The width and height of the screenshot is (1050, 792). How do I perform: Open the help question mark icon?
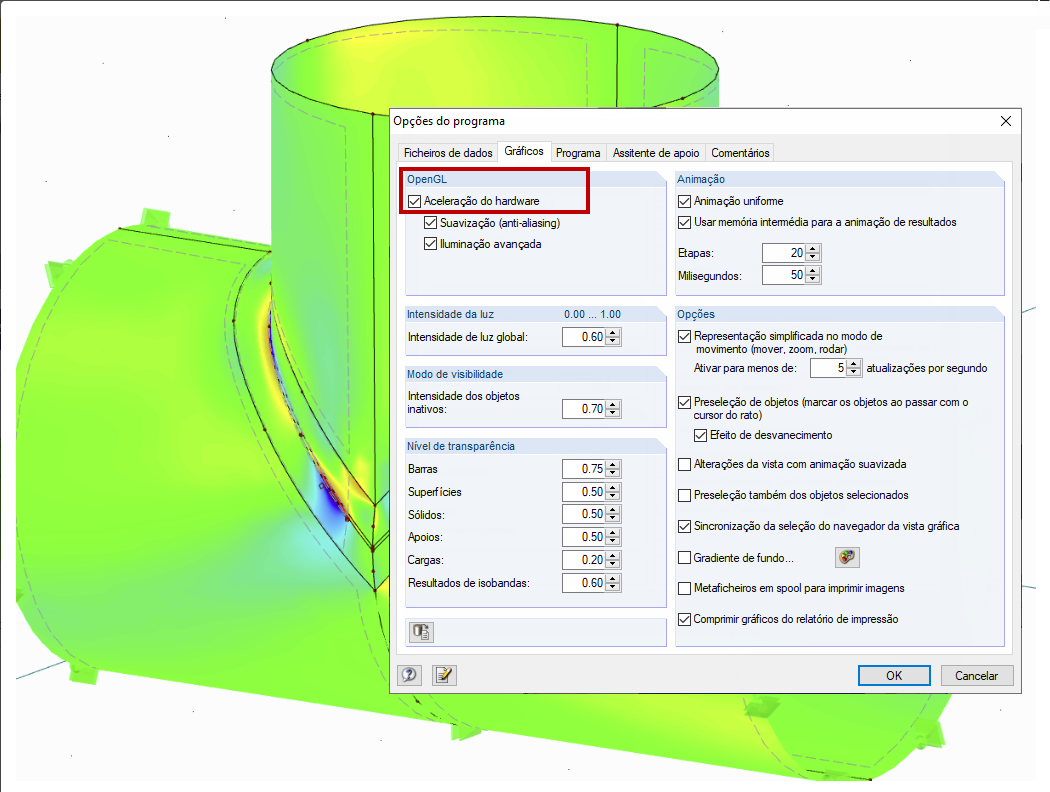409,675
